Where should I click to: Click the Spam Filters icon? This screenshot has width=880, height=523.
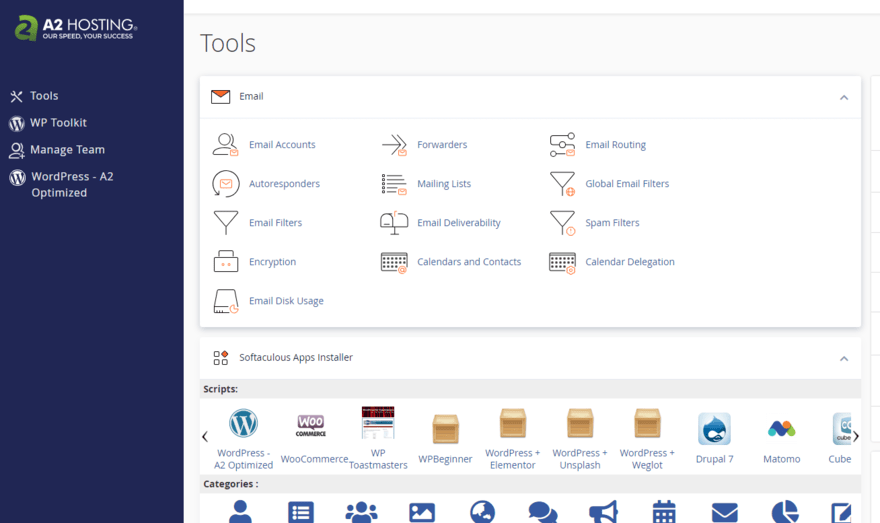(x=562, y=223)
